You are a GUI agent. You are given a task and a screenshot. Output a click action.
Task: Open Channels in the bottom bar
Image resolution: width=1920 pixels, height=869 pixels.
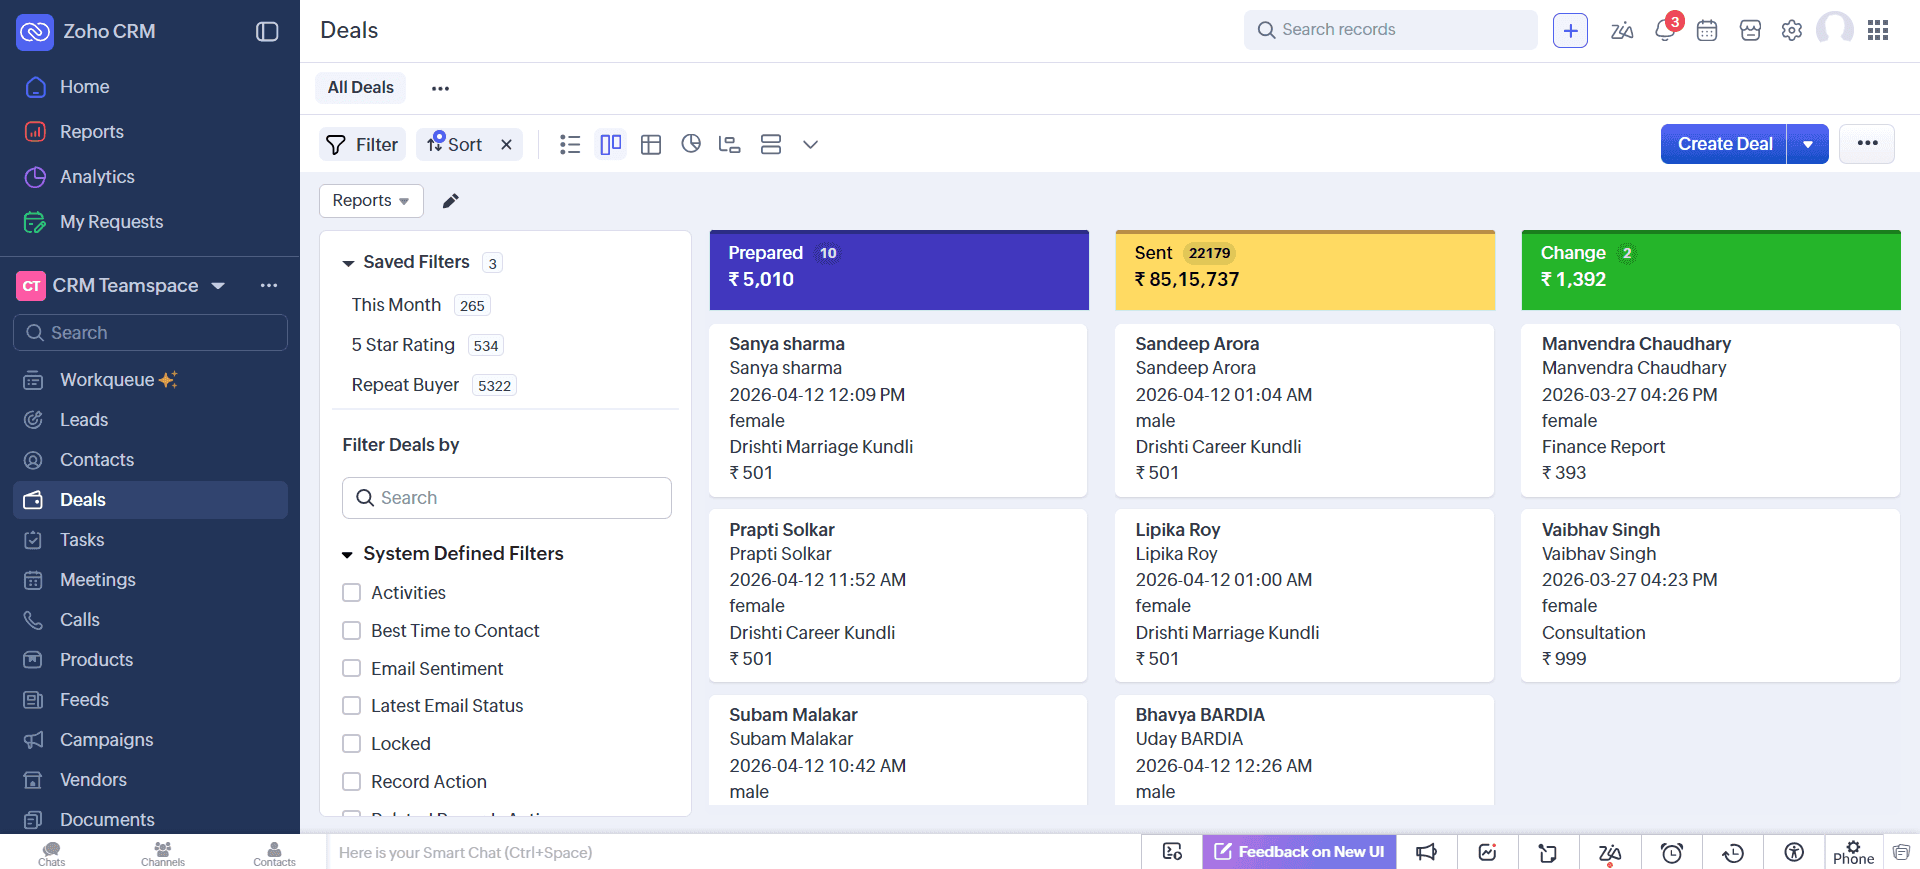pyautogui.click(x=163, y=853)
